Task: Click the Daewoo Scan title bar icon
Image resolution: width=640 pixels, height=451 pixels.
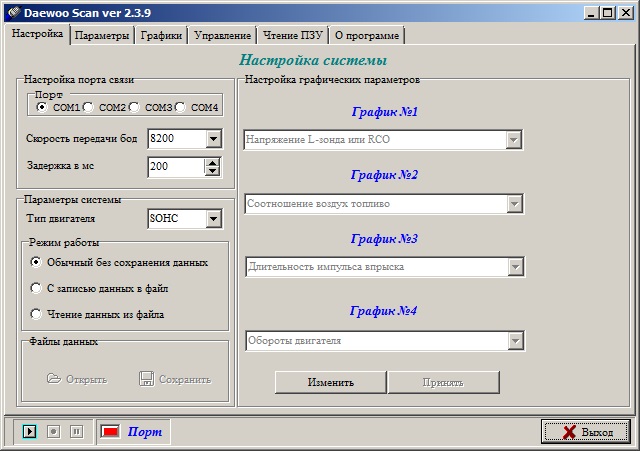Action: point(12,11)
